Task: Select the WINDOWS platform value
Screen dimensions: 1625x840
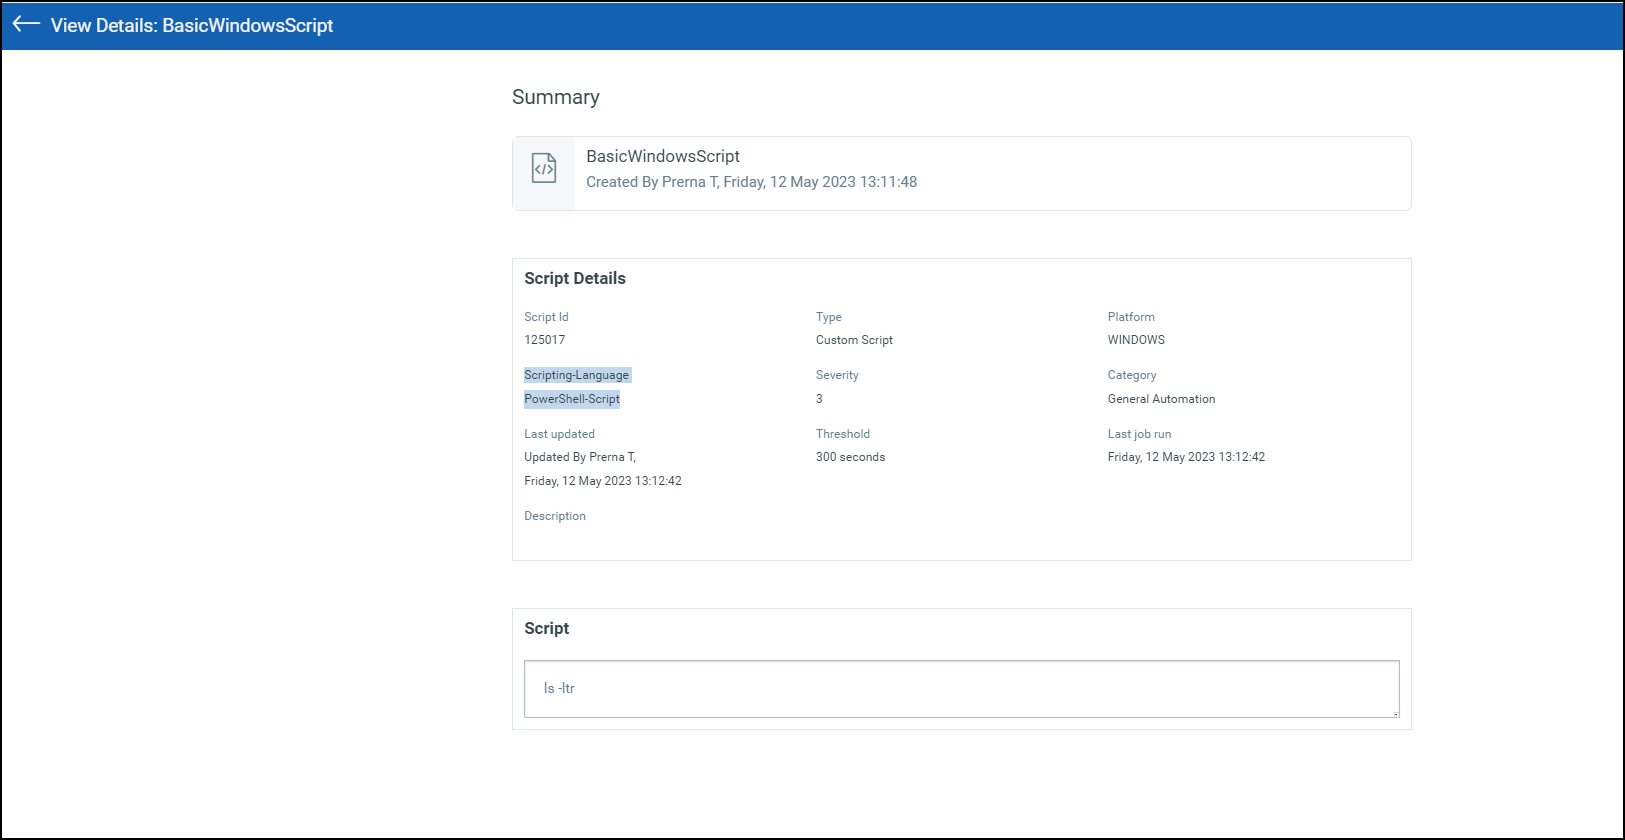Action: pyautogui.click(x=1136, y=340)
